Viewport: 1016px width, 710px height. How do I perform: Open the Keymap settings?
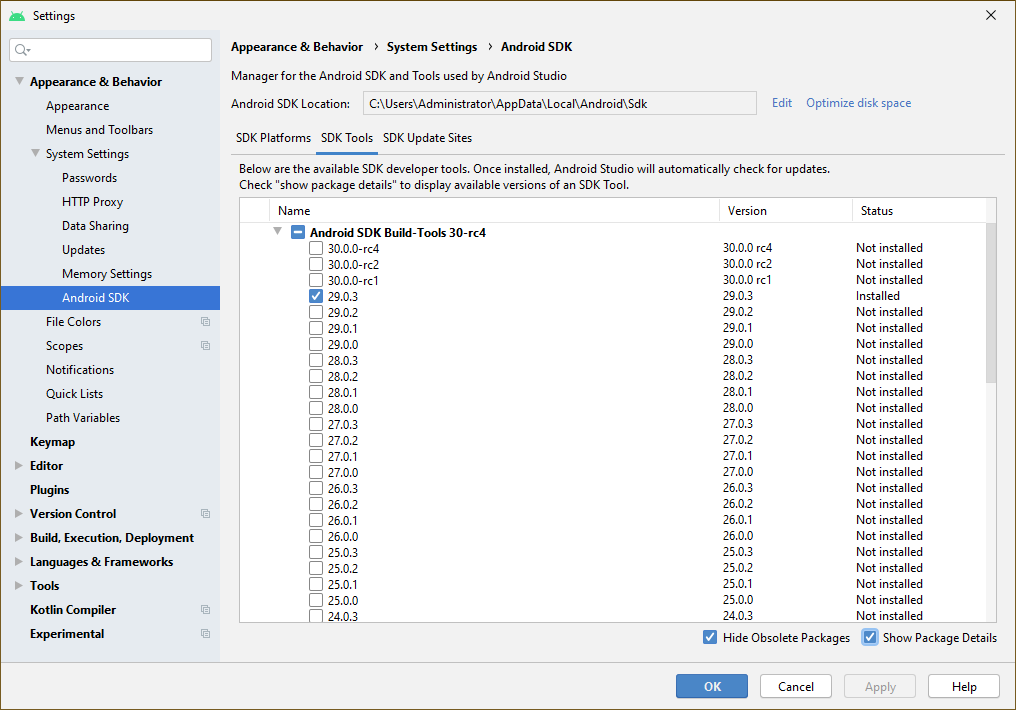[52, 442]
